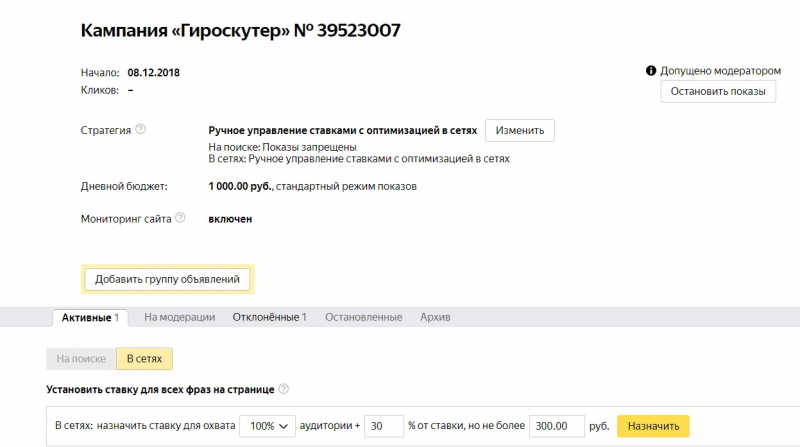The image size is (800, 447).
Task: Click yellow Назначить button
Action: point(653,426)
